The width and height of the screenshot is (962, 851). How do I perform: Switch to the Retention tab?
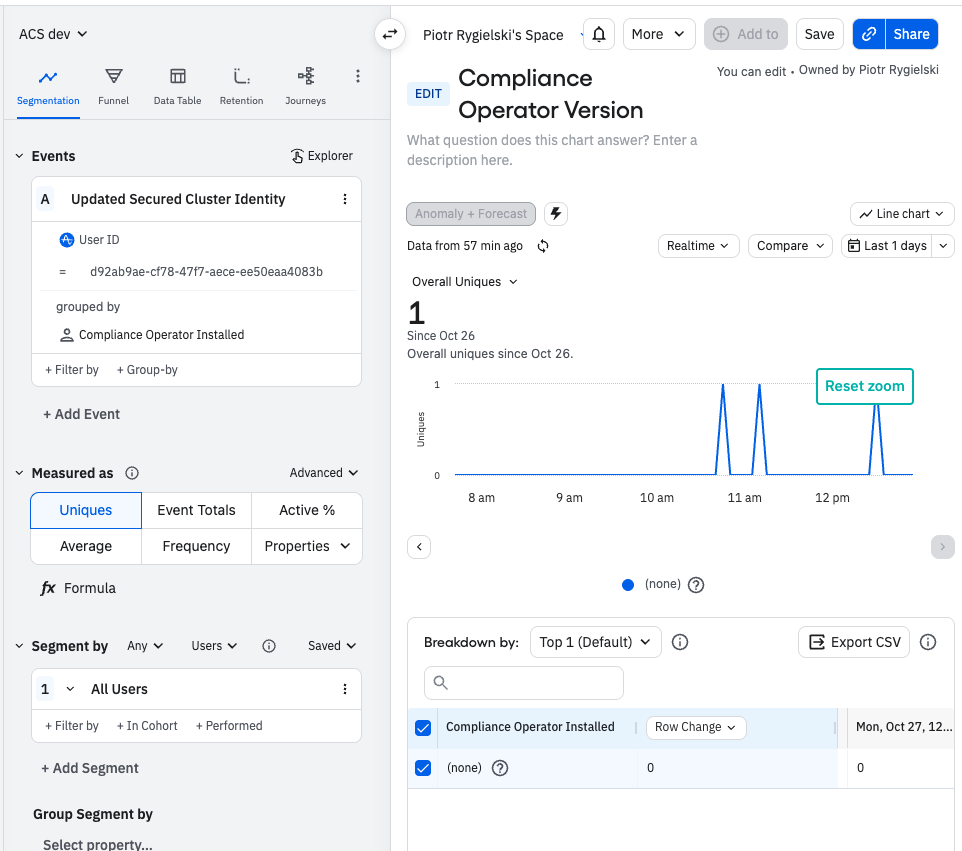tap(241, 86)
